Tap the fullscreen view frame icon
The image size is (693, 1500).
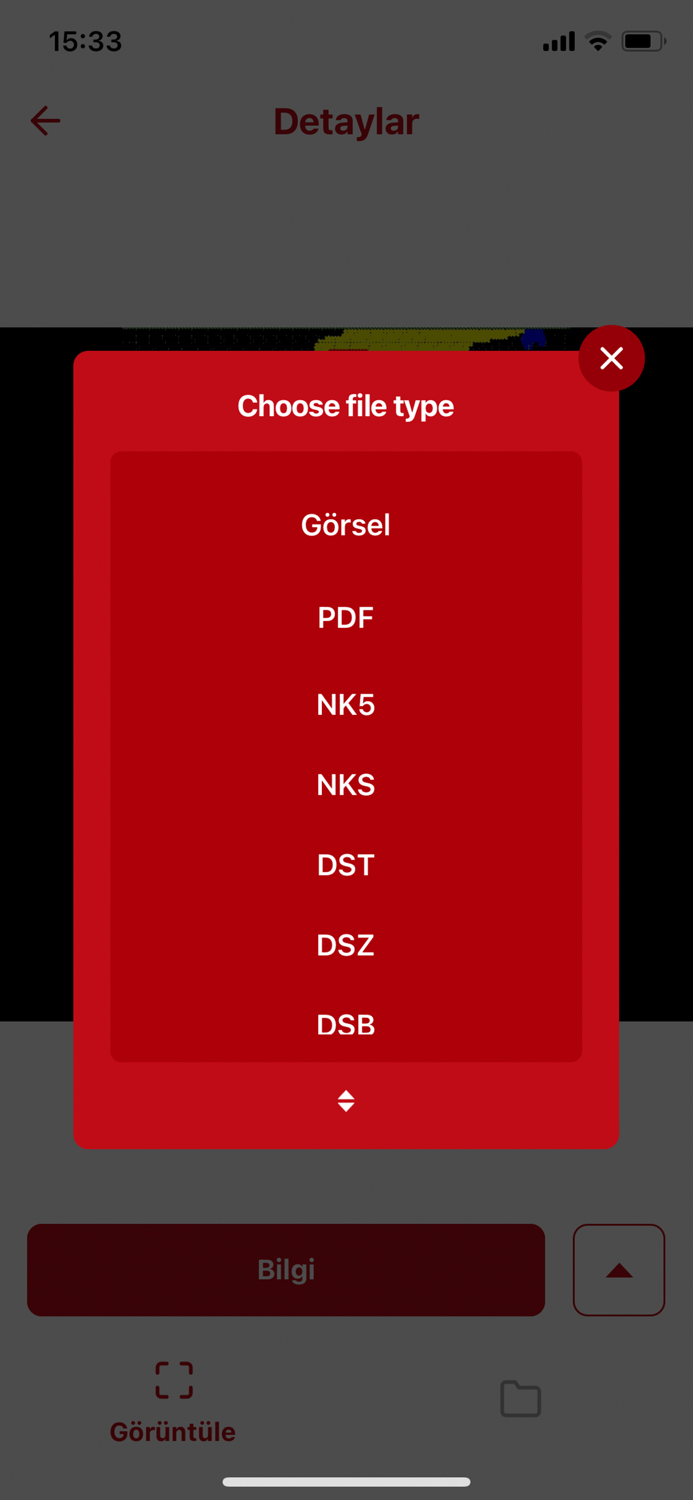[174, 1380]
